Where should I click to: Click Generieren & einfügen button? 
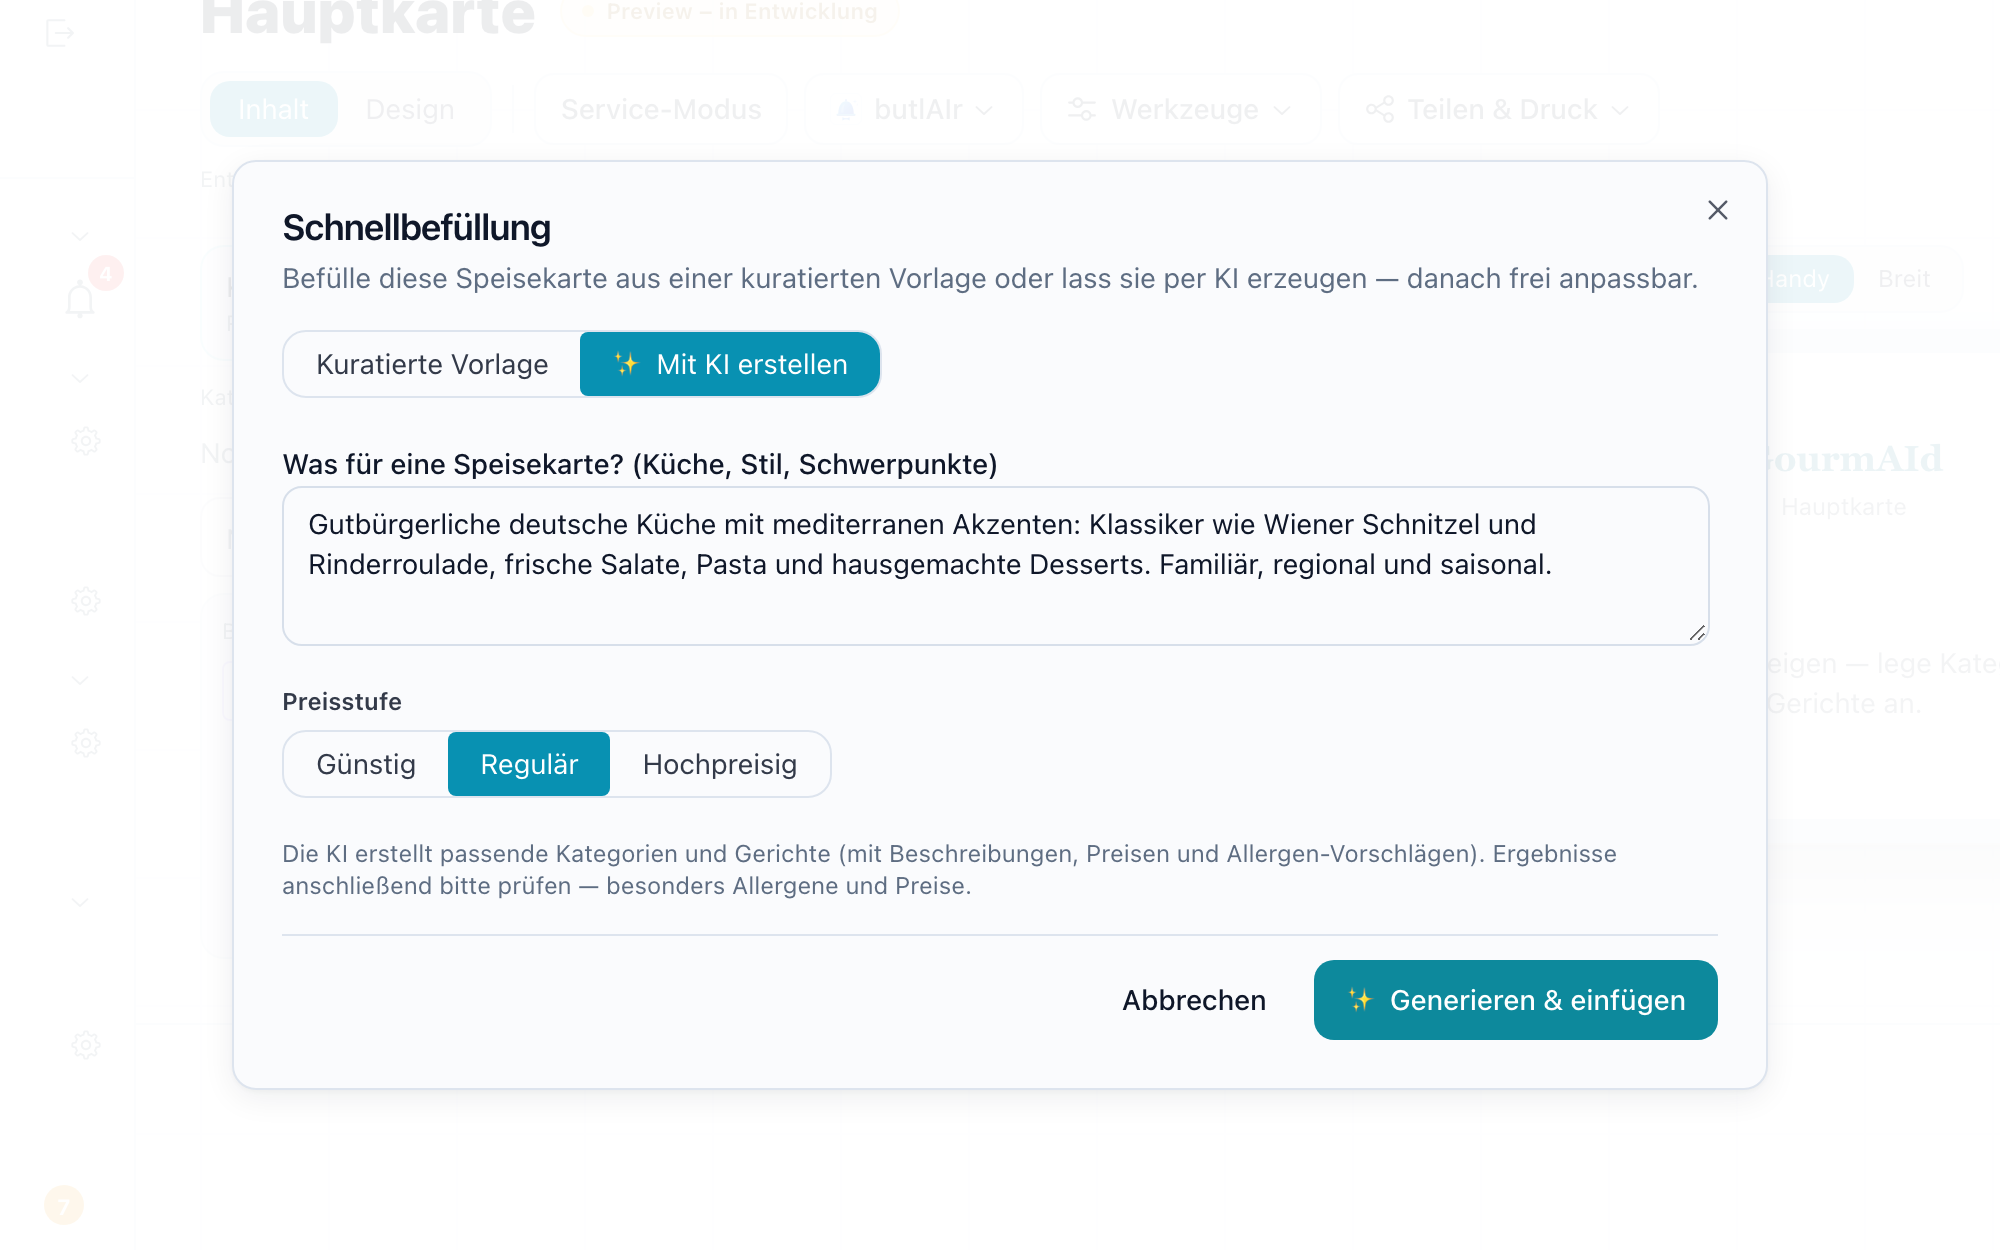[x=1516, y=1000]
